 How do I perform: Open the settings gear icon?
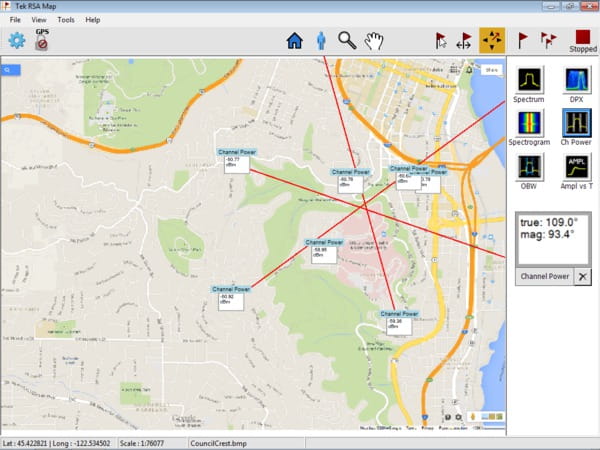(x=16, y=41)
